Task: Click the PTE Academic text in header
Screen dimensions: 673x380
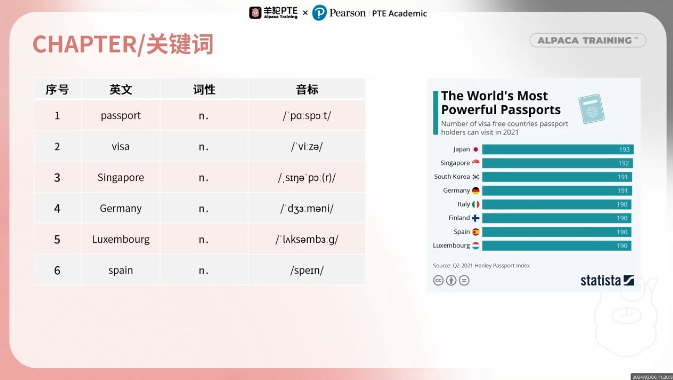Action: click(x=399, y=13)
